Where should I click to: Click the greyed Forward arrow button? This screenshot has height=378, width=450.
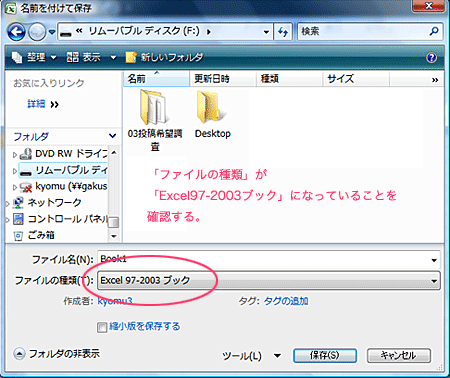pyautogui.click(x=37, y=33)
